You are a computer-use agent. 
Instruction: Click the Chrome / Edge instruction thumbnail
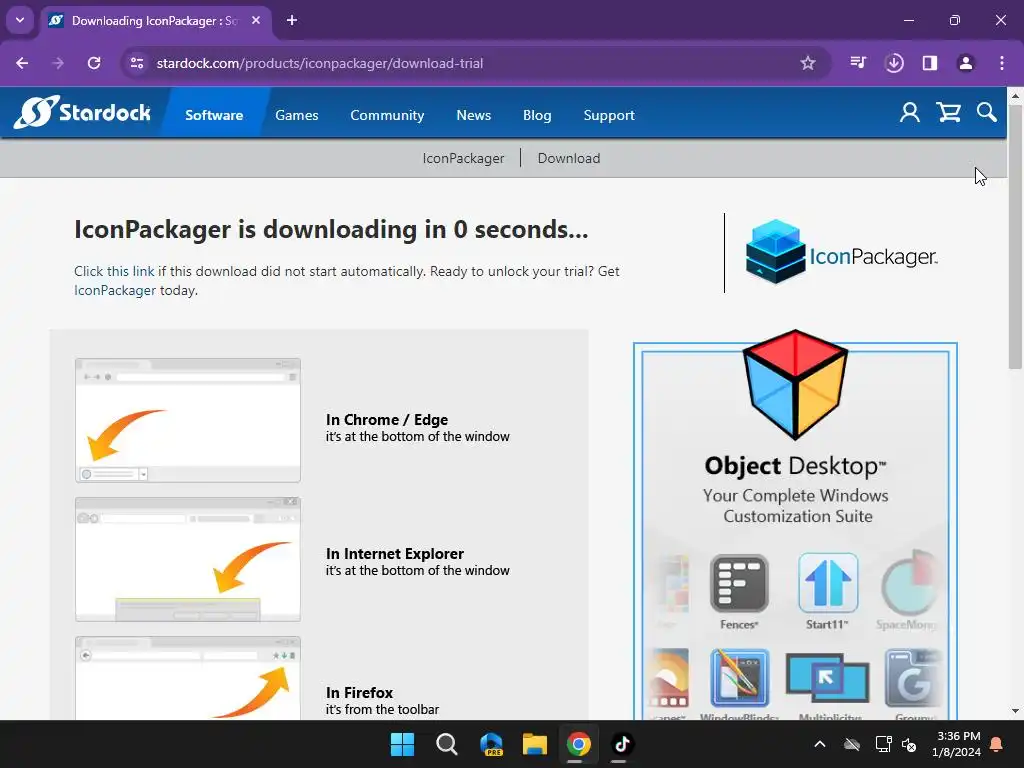click(x=188, y=421)
